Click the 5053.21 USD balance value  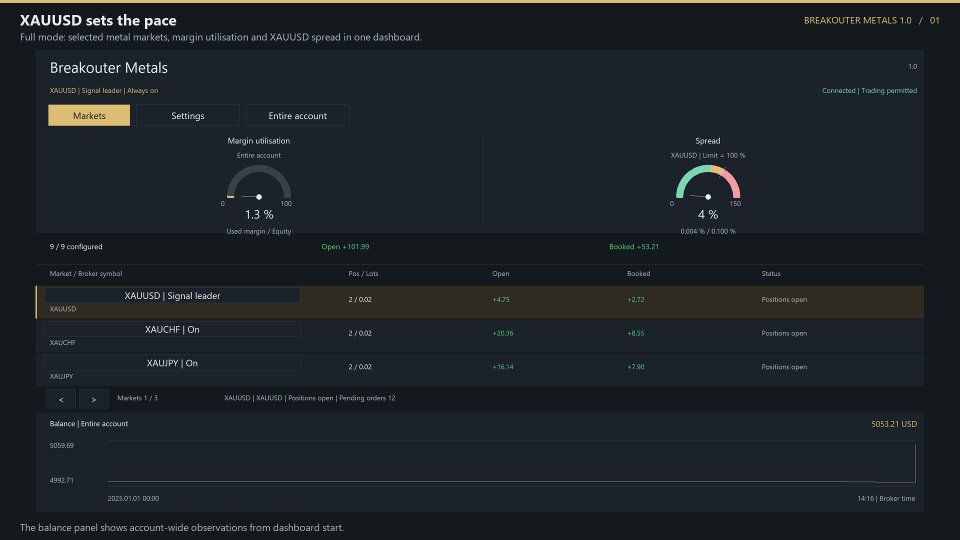click(894, 424)
